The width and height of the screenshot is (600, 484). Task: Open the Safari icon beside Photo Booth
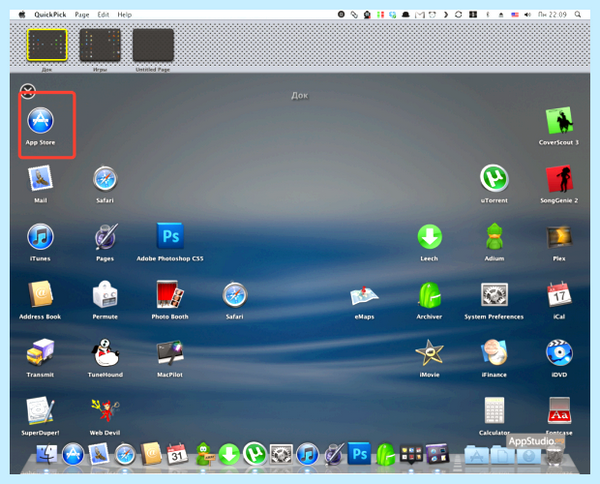coord(235,295)
